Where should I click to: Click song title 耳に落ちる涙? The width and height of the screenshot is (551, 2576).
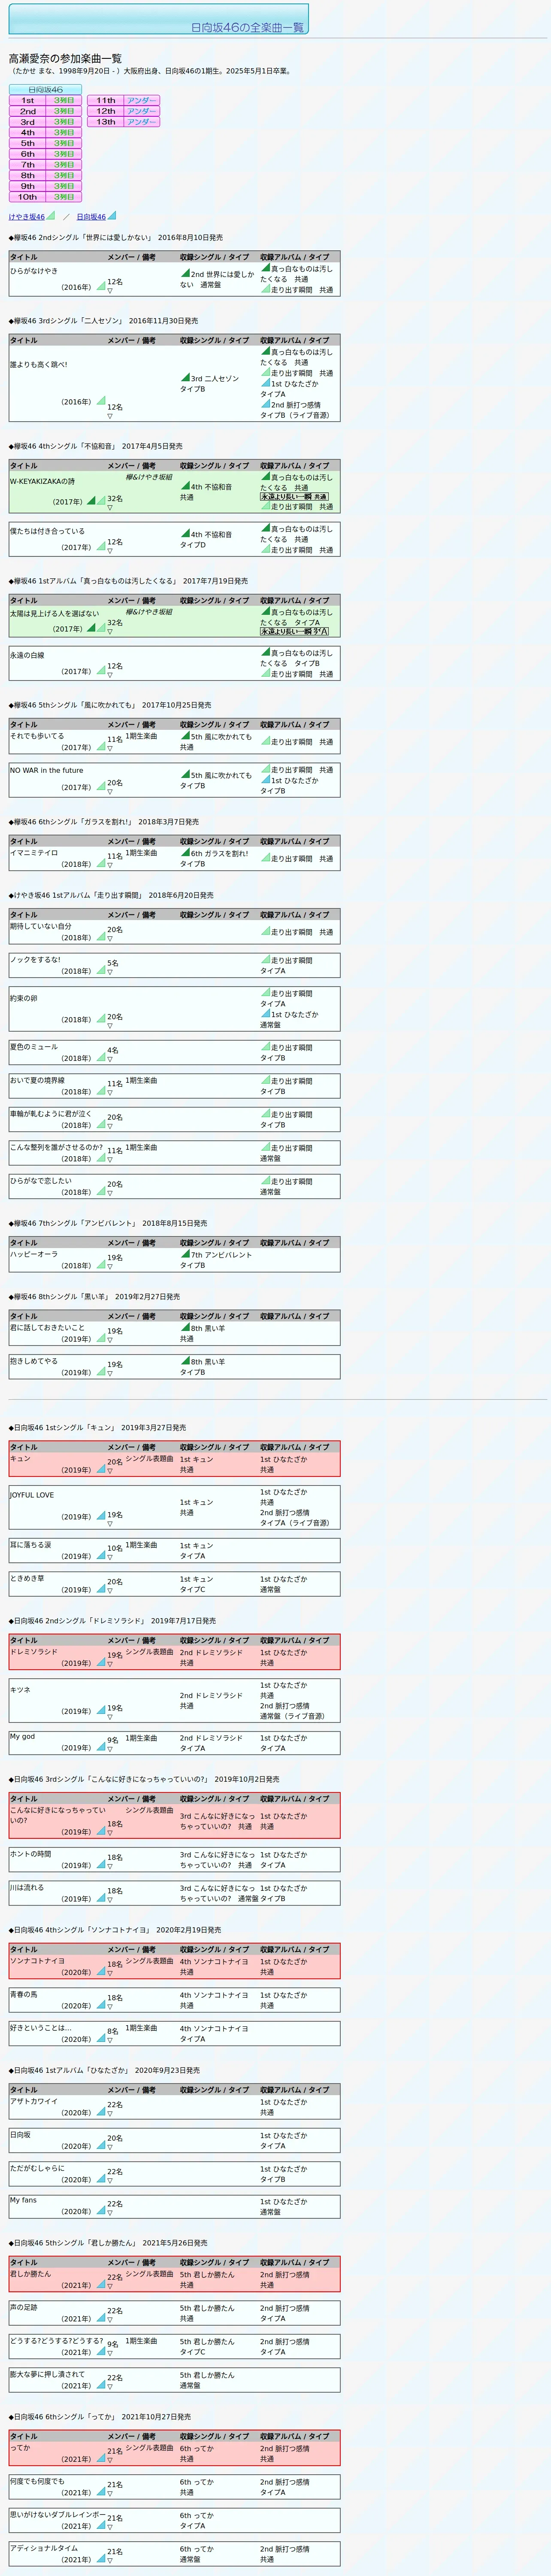[x=30, y=1545]
